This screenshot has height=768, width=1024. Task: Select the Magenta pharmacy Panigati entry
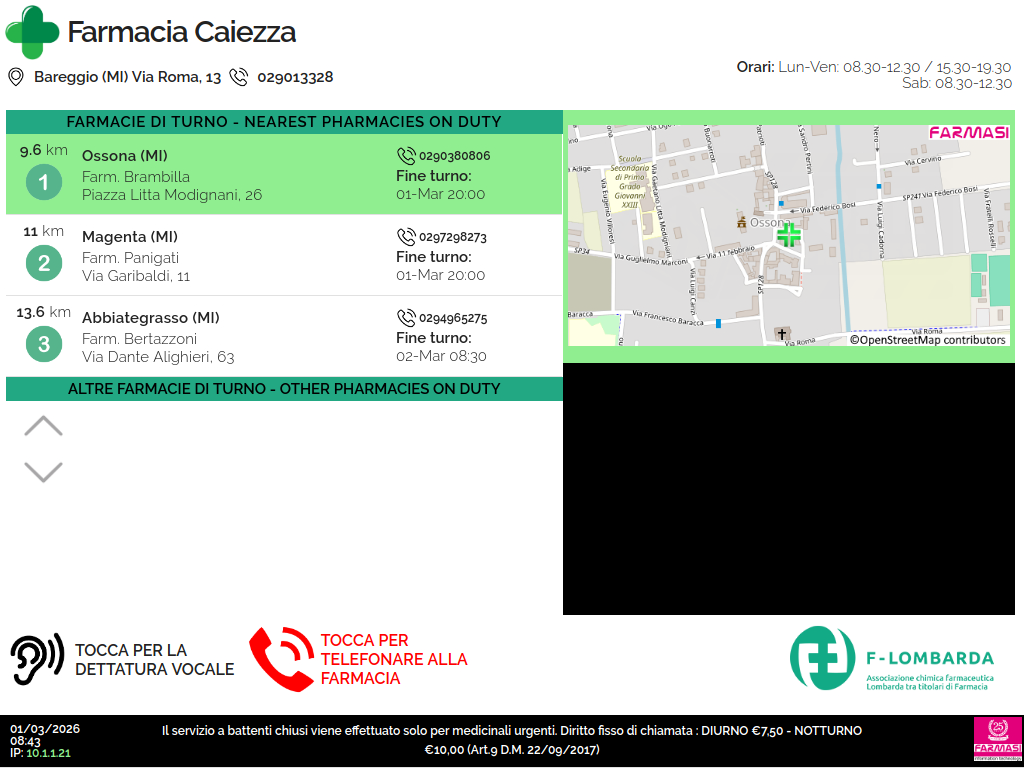coord(200,256)
